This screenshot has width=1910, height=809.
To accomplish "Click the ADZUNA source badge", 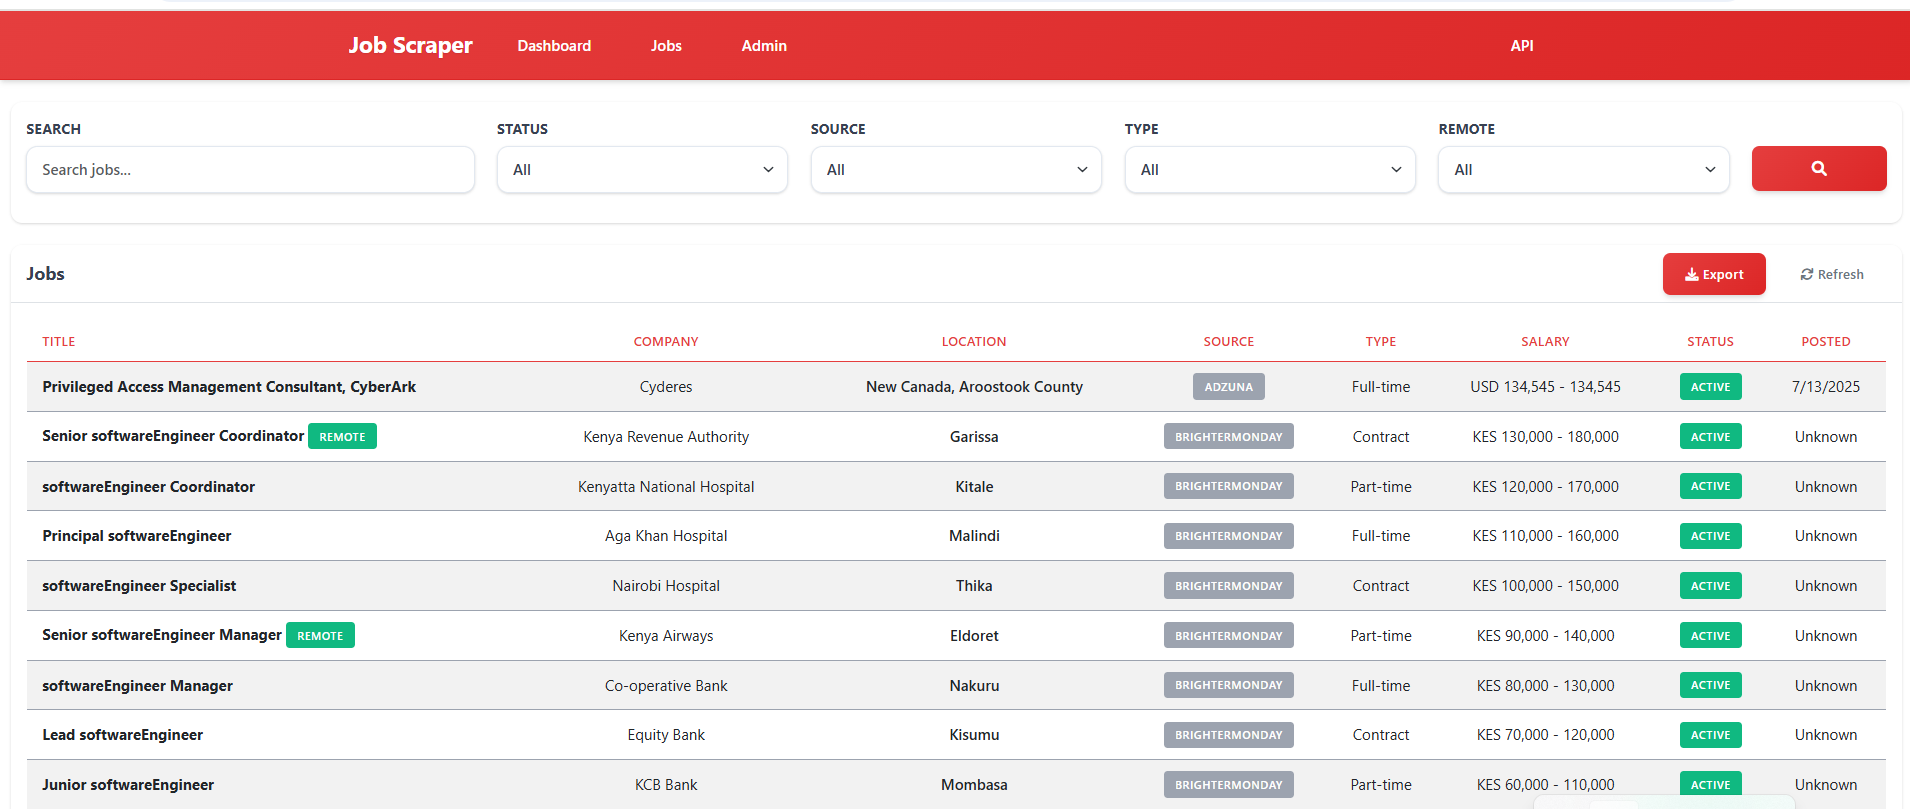I will 1229,387.
